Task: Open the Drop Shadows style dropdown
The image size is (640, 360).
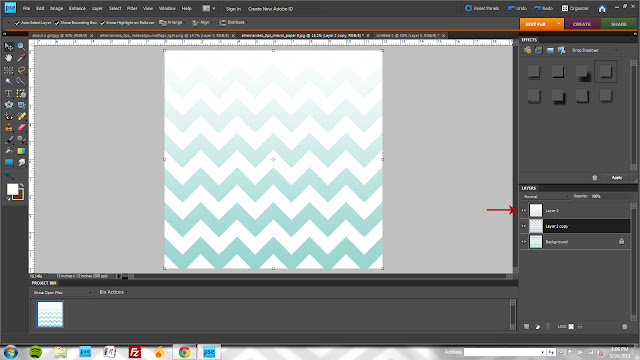Action: click(x=595, y=50)
